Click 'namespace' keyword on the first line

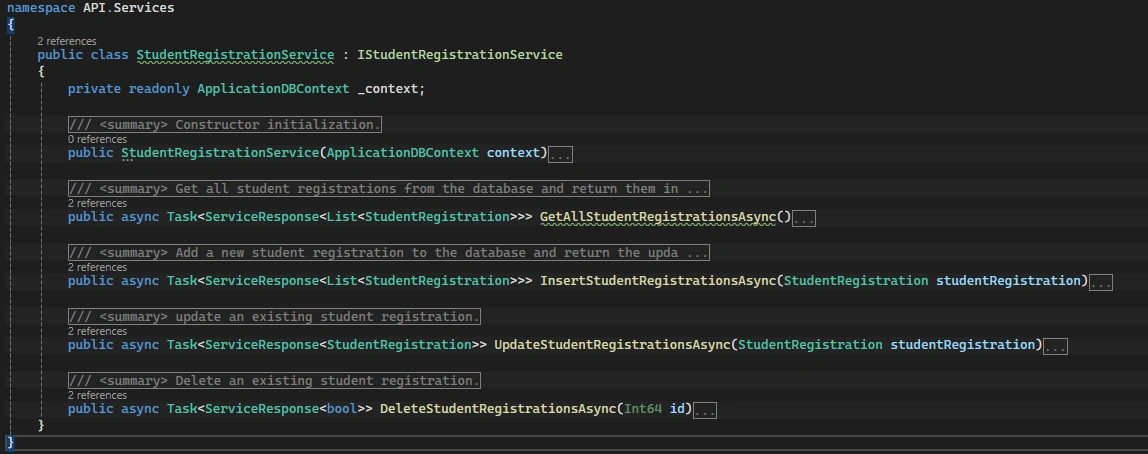point(41,9)
